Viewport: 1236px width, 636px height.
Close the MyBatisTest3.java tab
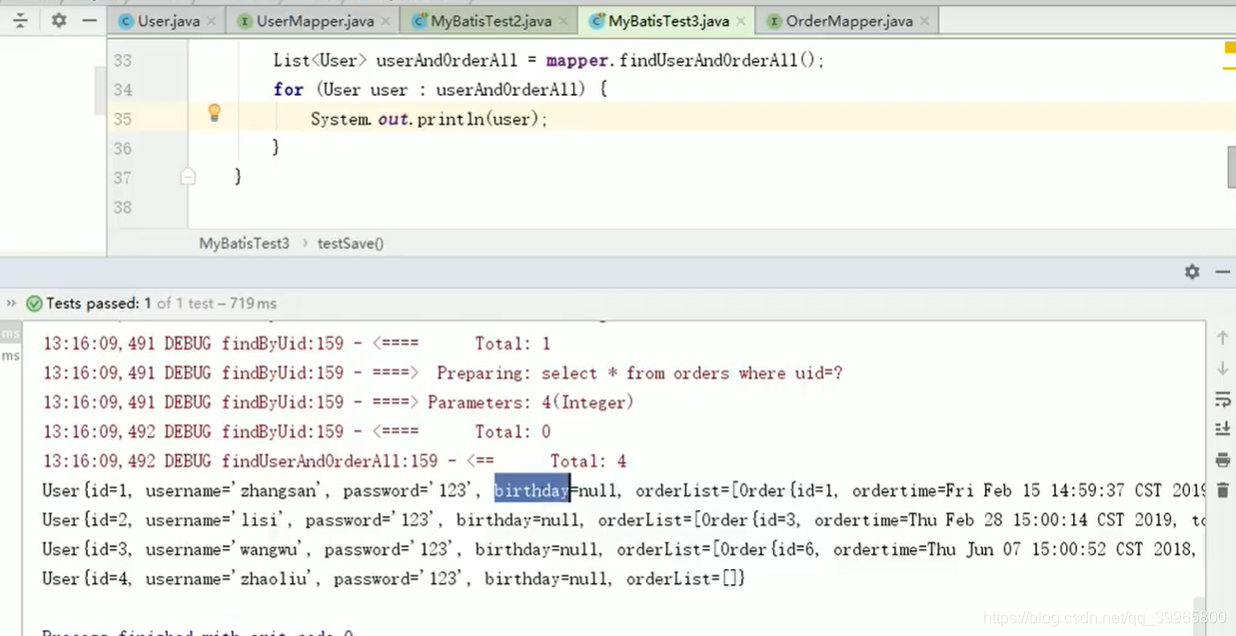click(739, 21)
